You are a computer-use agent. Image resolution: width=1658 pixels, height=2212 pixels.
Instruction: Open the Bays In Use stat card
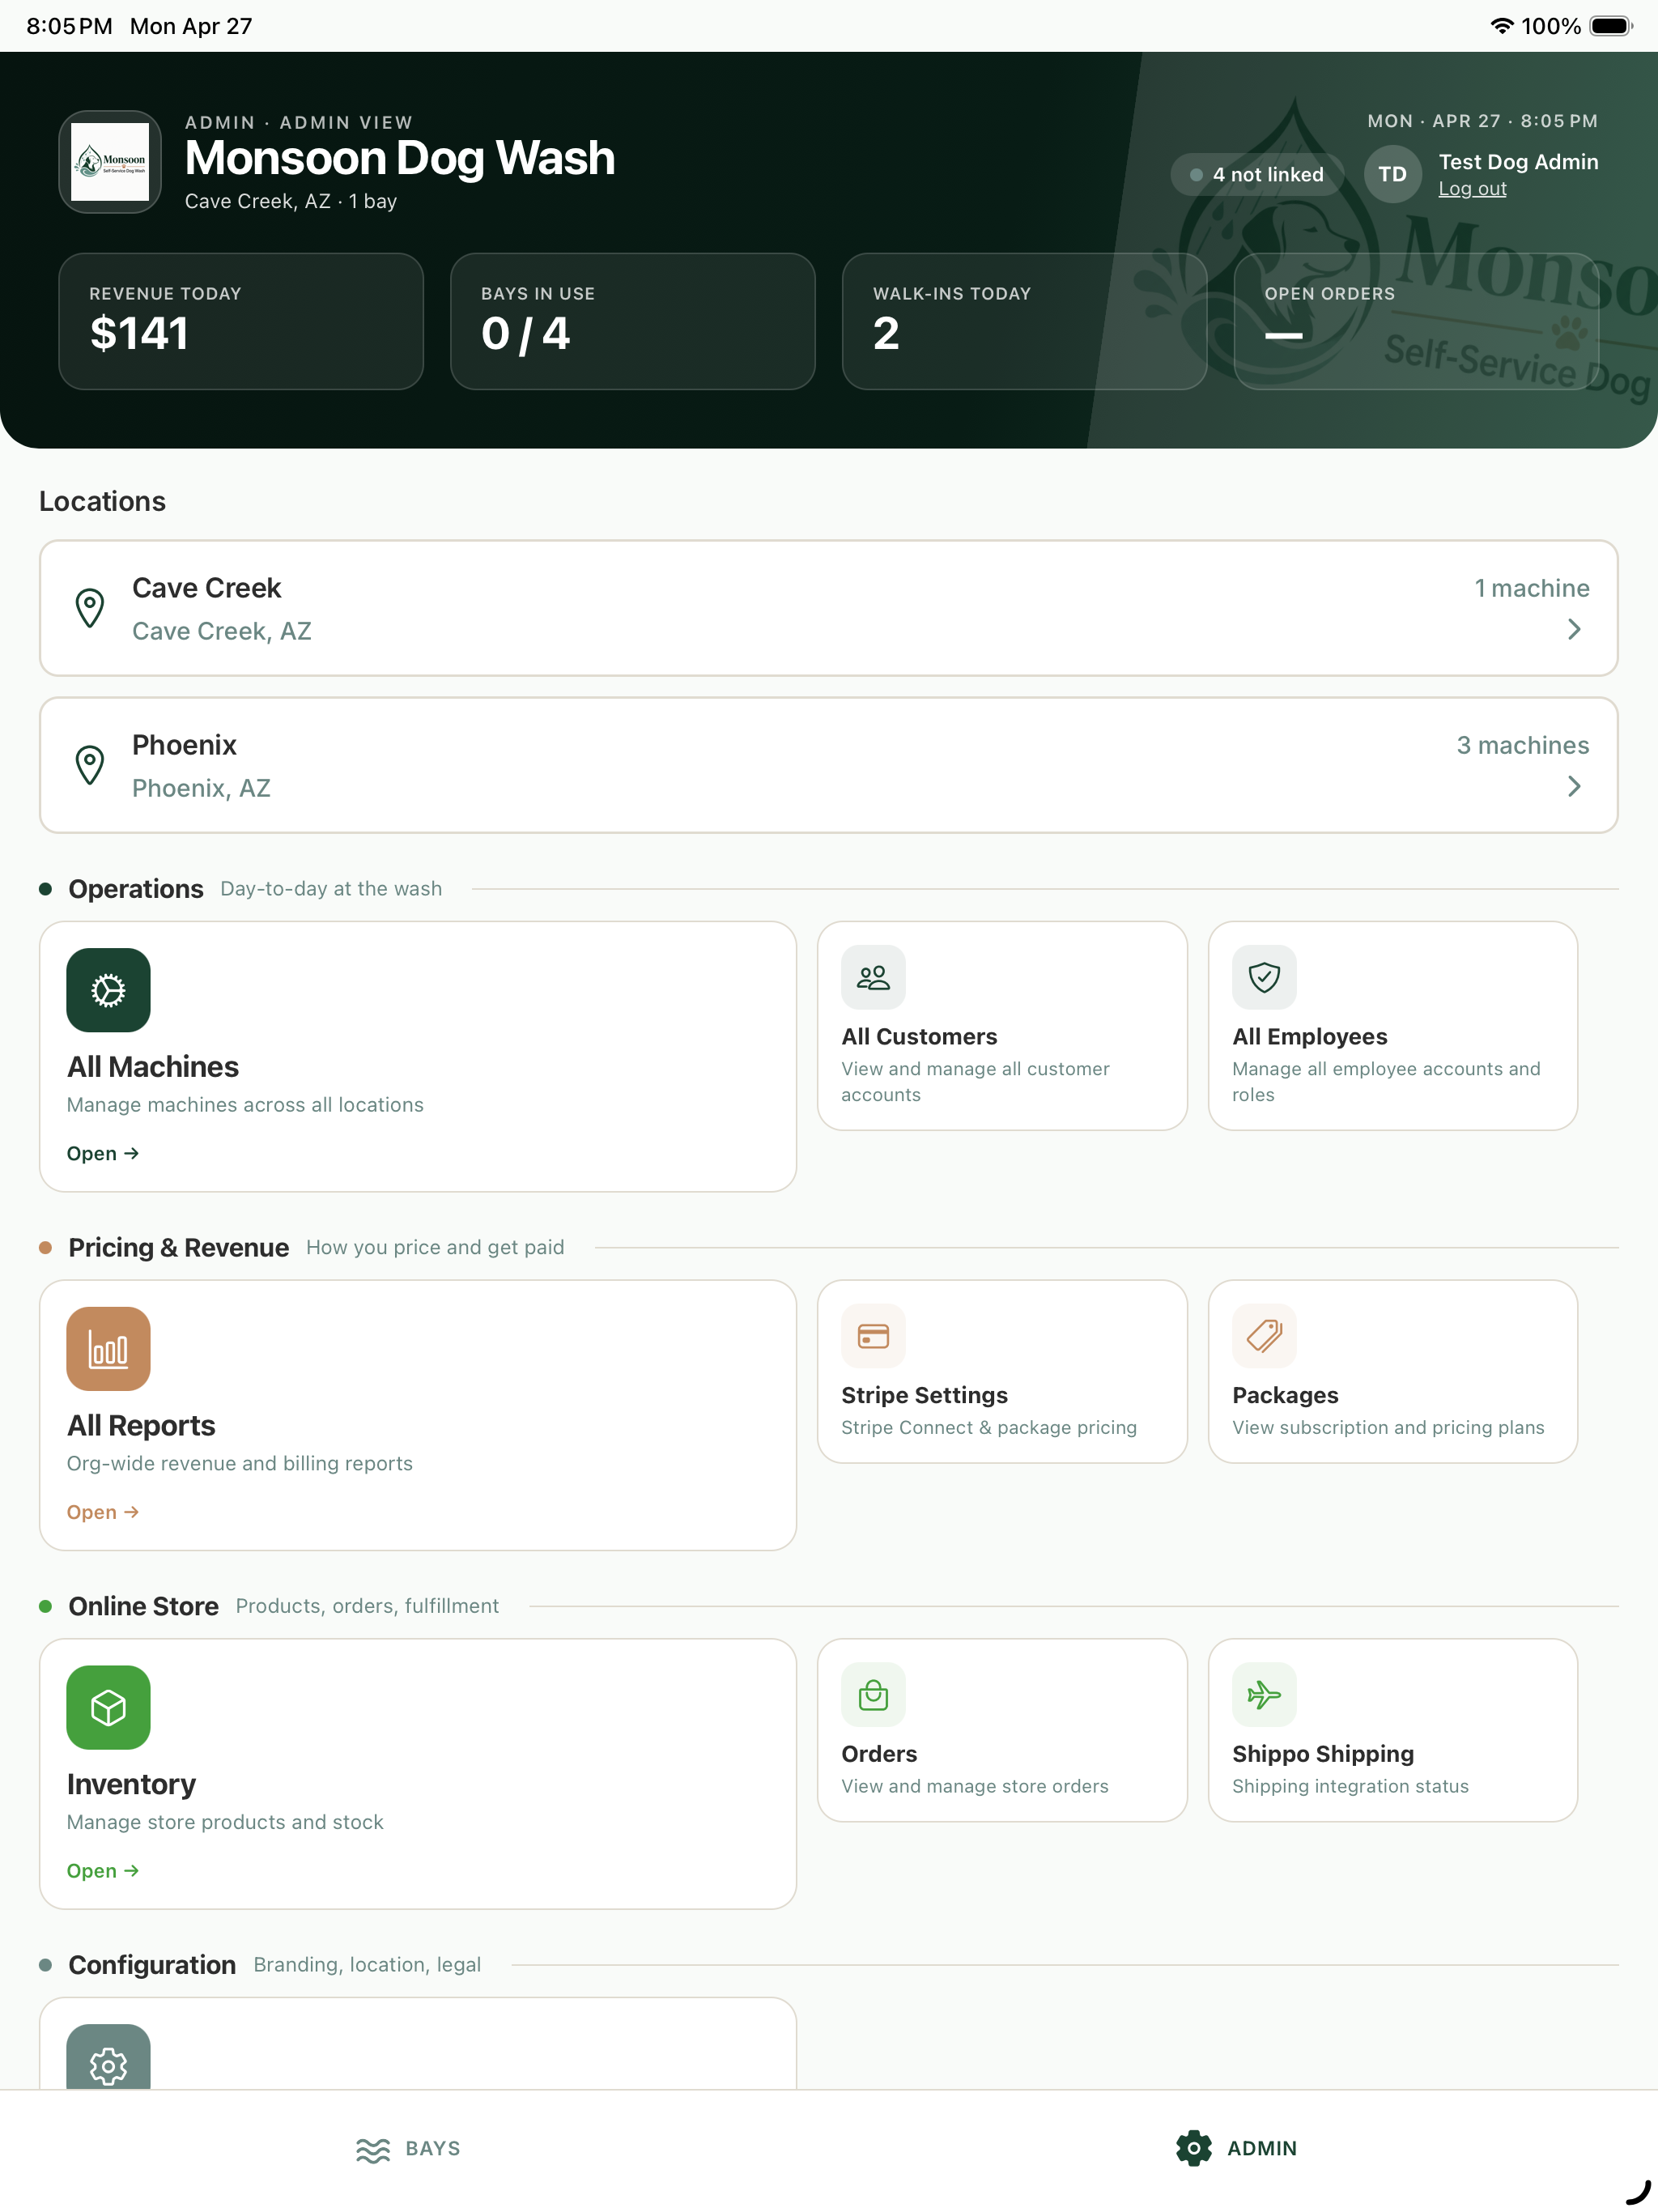pyautogui.click(x=633, y=321)
